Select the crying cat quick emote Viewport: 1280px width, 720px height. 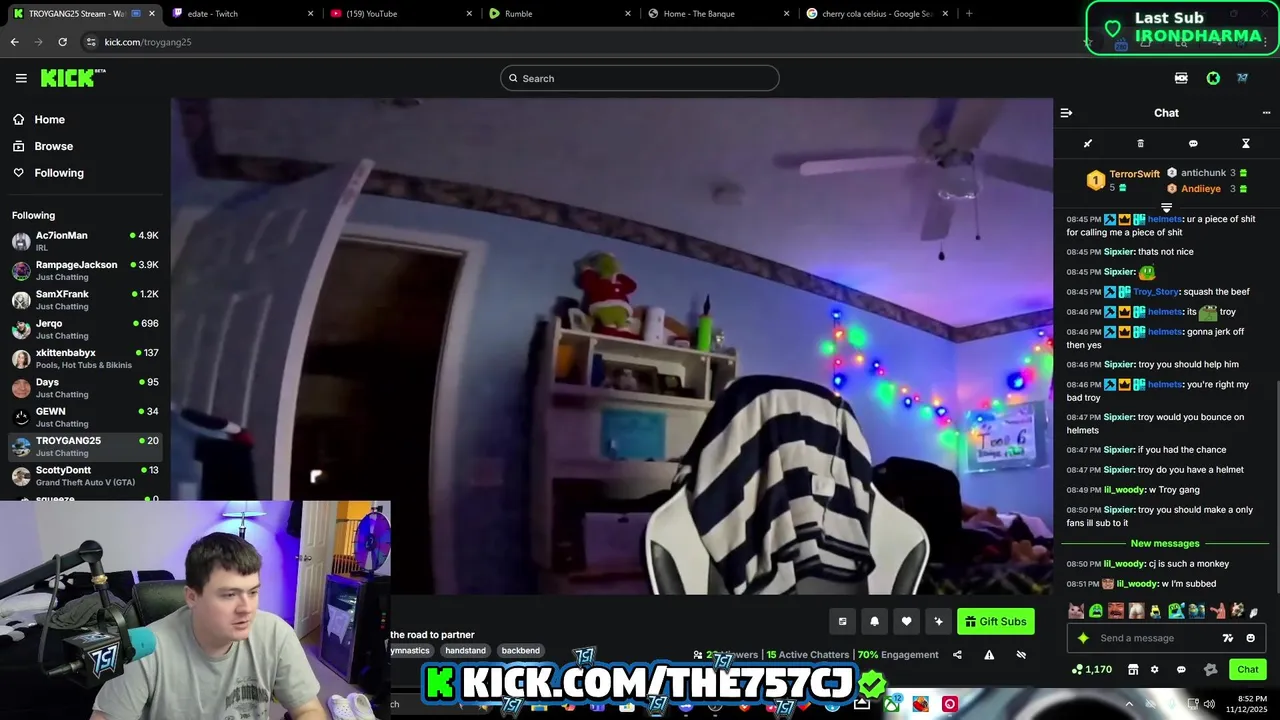coord(1076,610)
